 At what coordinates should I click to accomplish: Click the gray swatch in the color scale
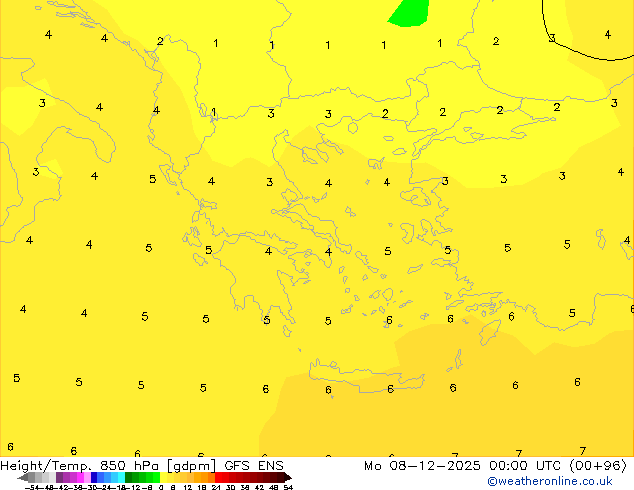[32, 477]
